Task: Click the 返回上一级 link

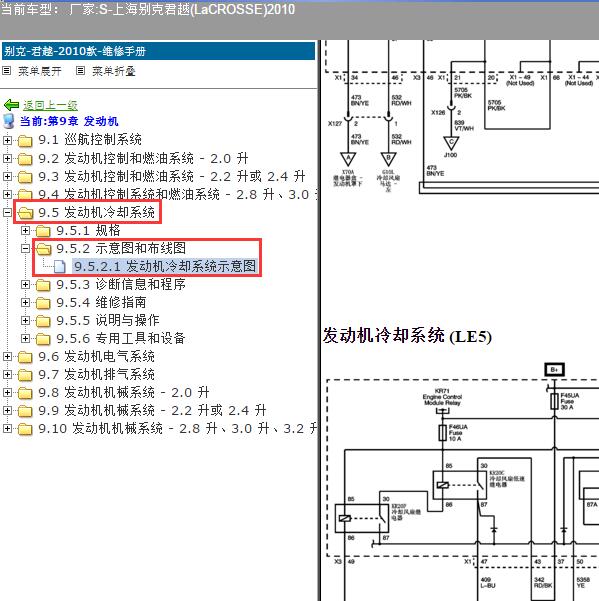Action: pos(50,105)
